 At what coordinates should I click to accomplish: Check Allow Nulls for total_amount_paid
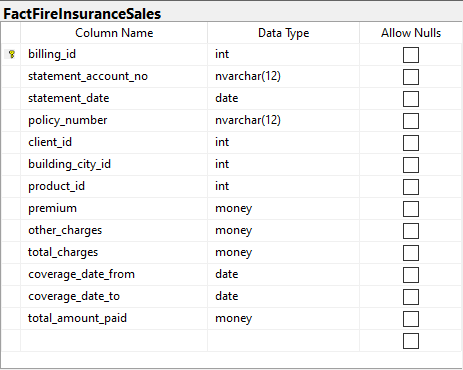[411, 319]
